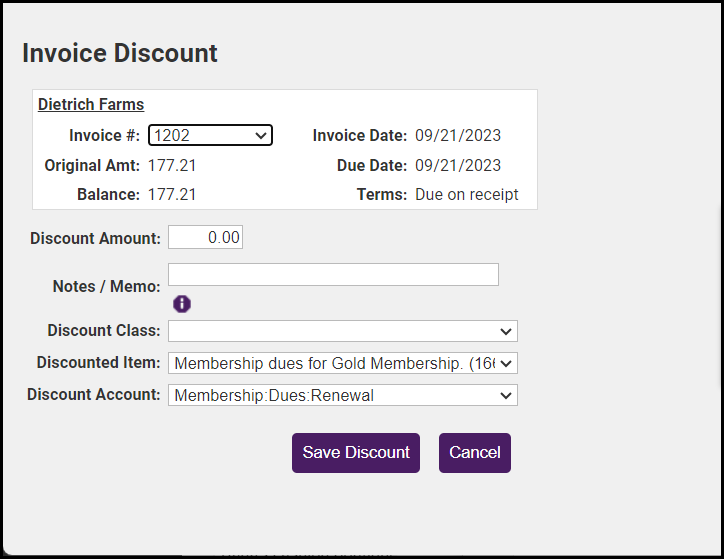The height and width of the screenshot is (559, 724).
Task: Click the Discount Amount label
Action: pos(95,238)
